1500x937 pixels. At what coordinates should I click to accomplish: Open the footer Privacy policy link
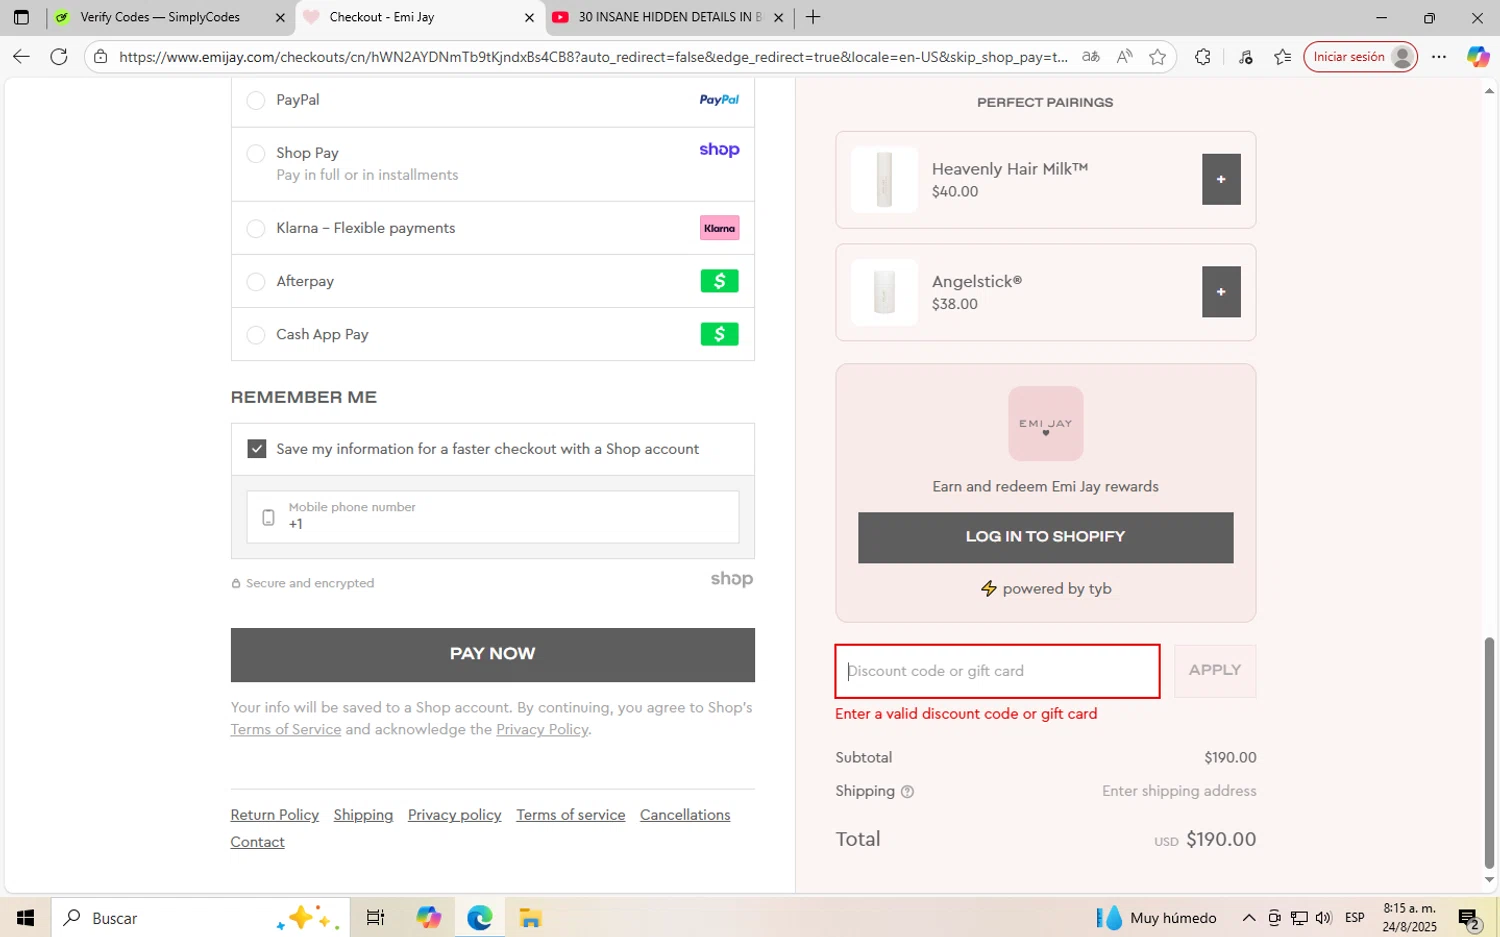click(455, 815)
